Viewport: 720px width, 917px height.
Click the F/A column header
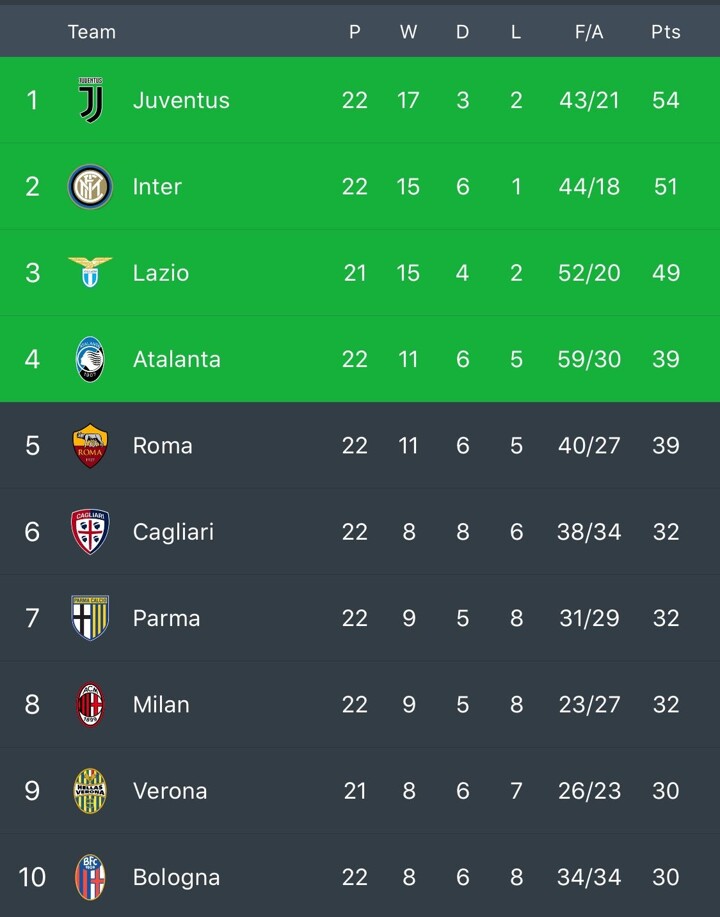589,32
